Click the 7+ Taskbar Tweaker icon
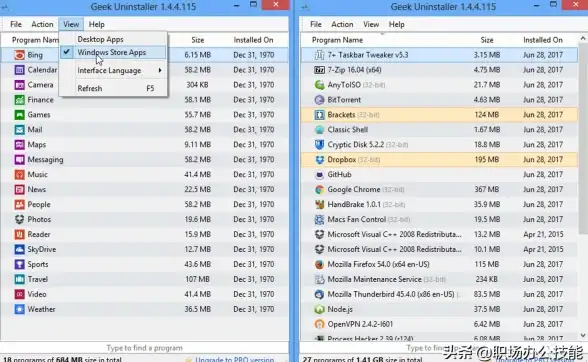 320,55
